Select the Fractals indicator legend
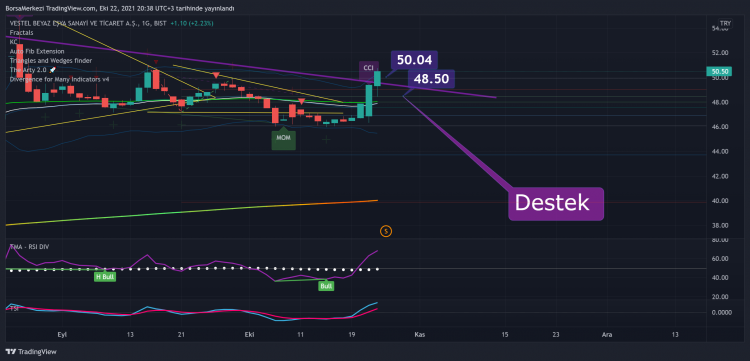Image resolution: width=750 pixels, height=361 pixels. (22, 32)
